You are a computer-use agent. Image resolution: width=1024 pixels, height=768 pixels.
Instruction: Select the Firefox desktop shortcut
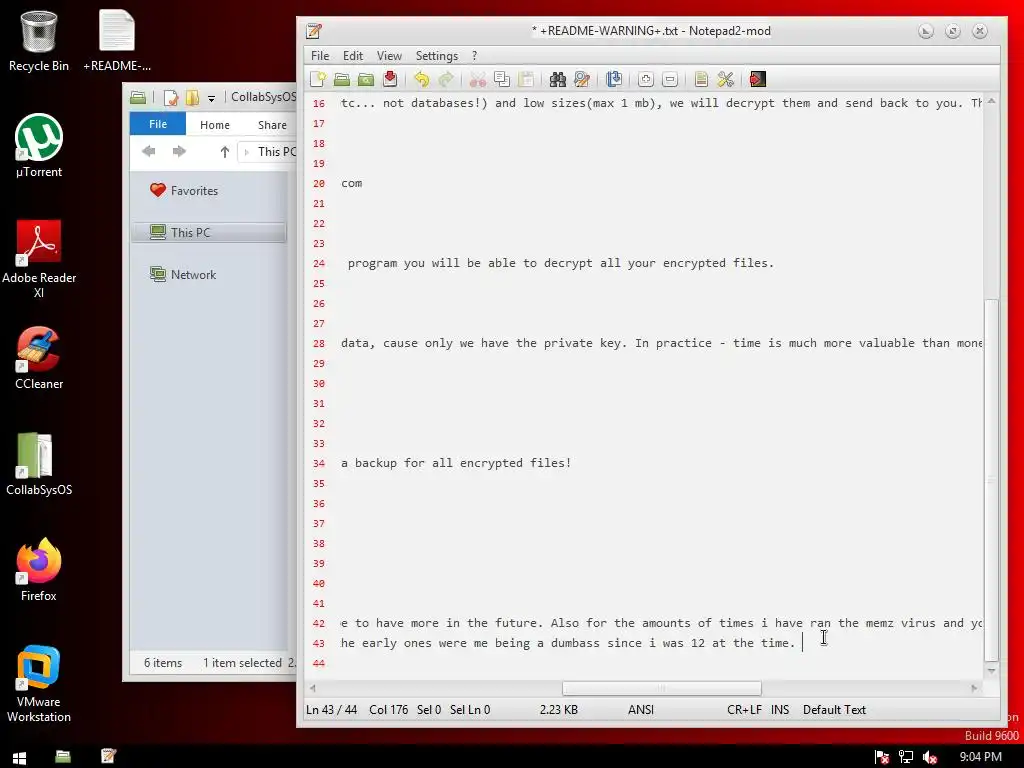click(x=39, y=570)
